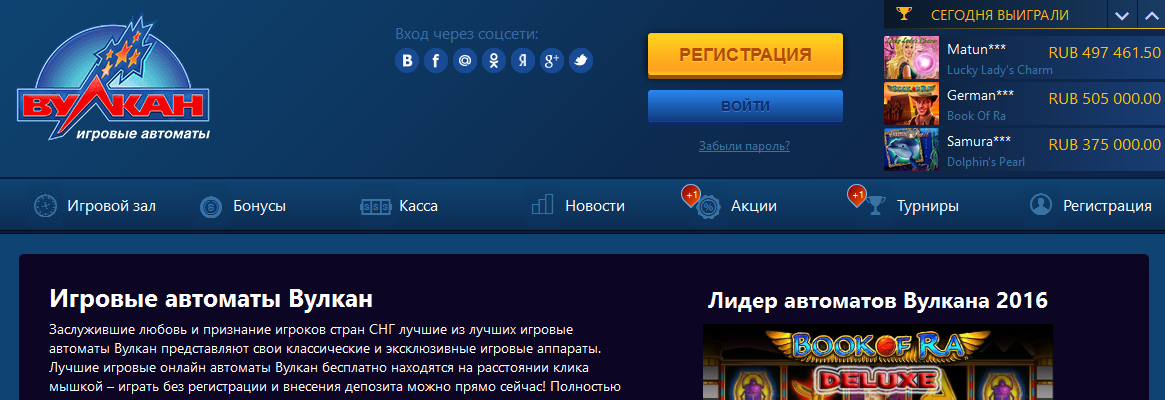1165x400 pixels.
Task: Click the +1 badge on Акции
Action: [x=690, y=196]
